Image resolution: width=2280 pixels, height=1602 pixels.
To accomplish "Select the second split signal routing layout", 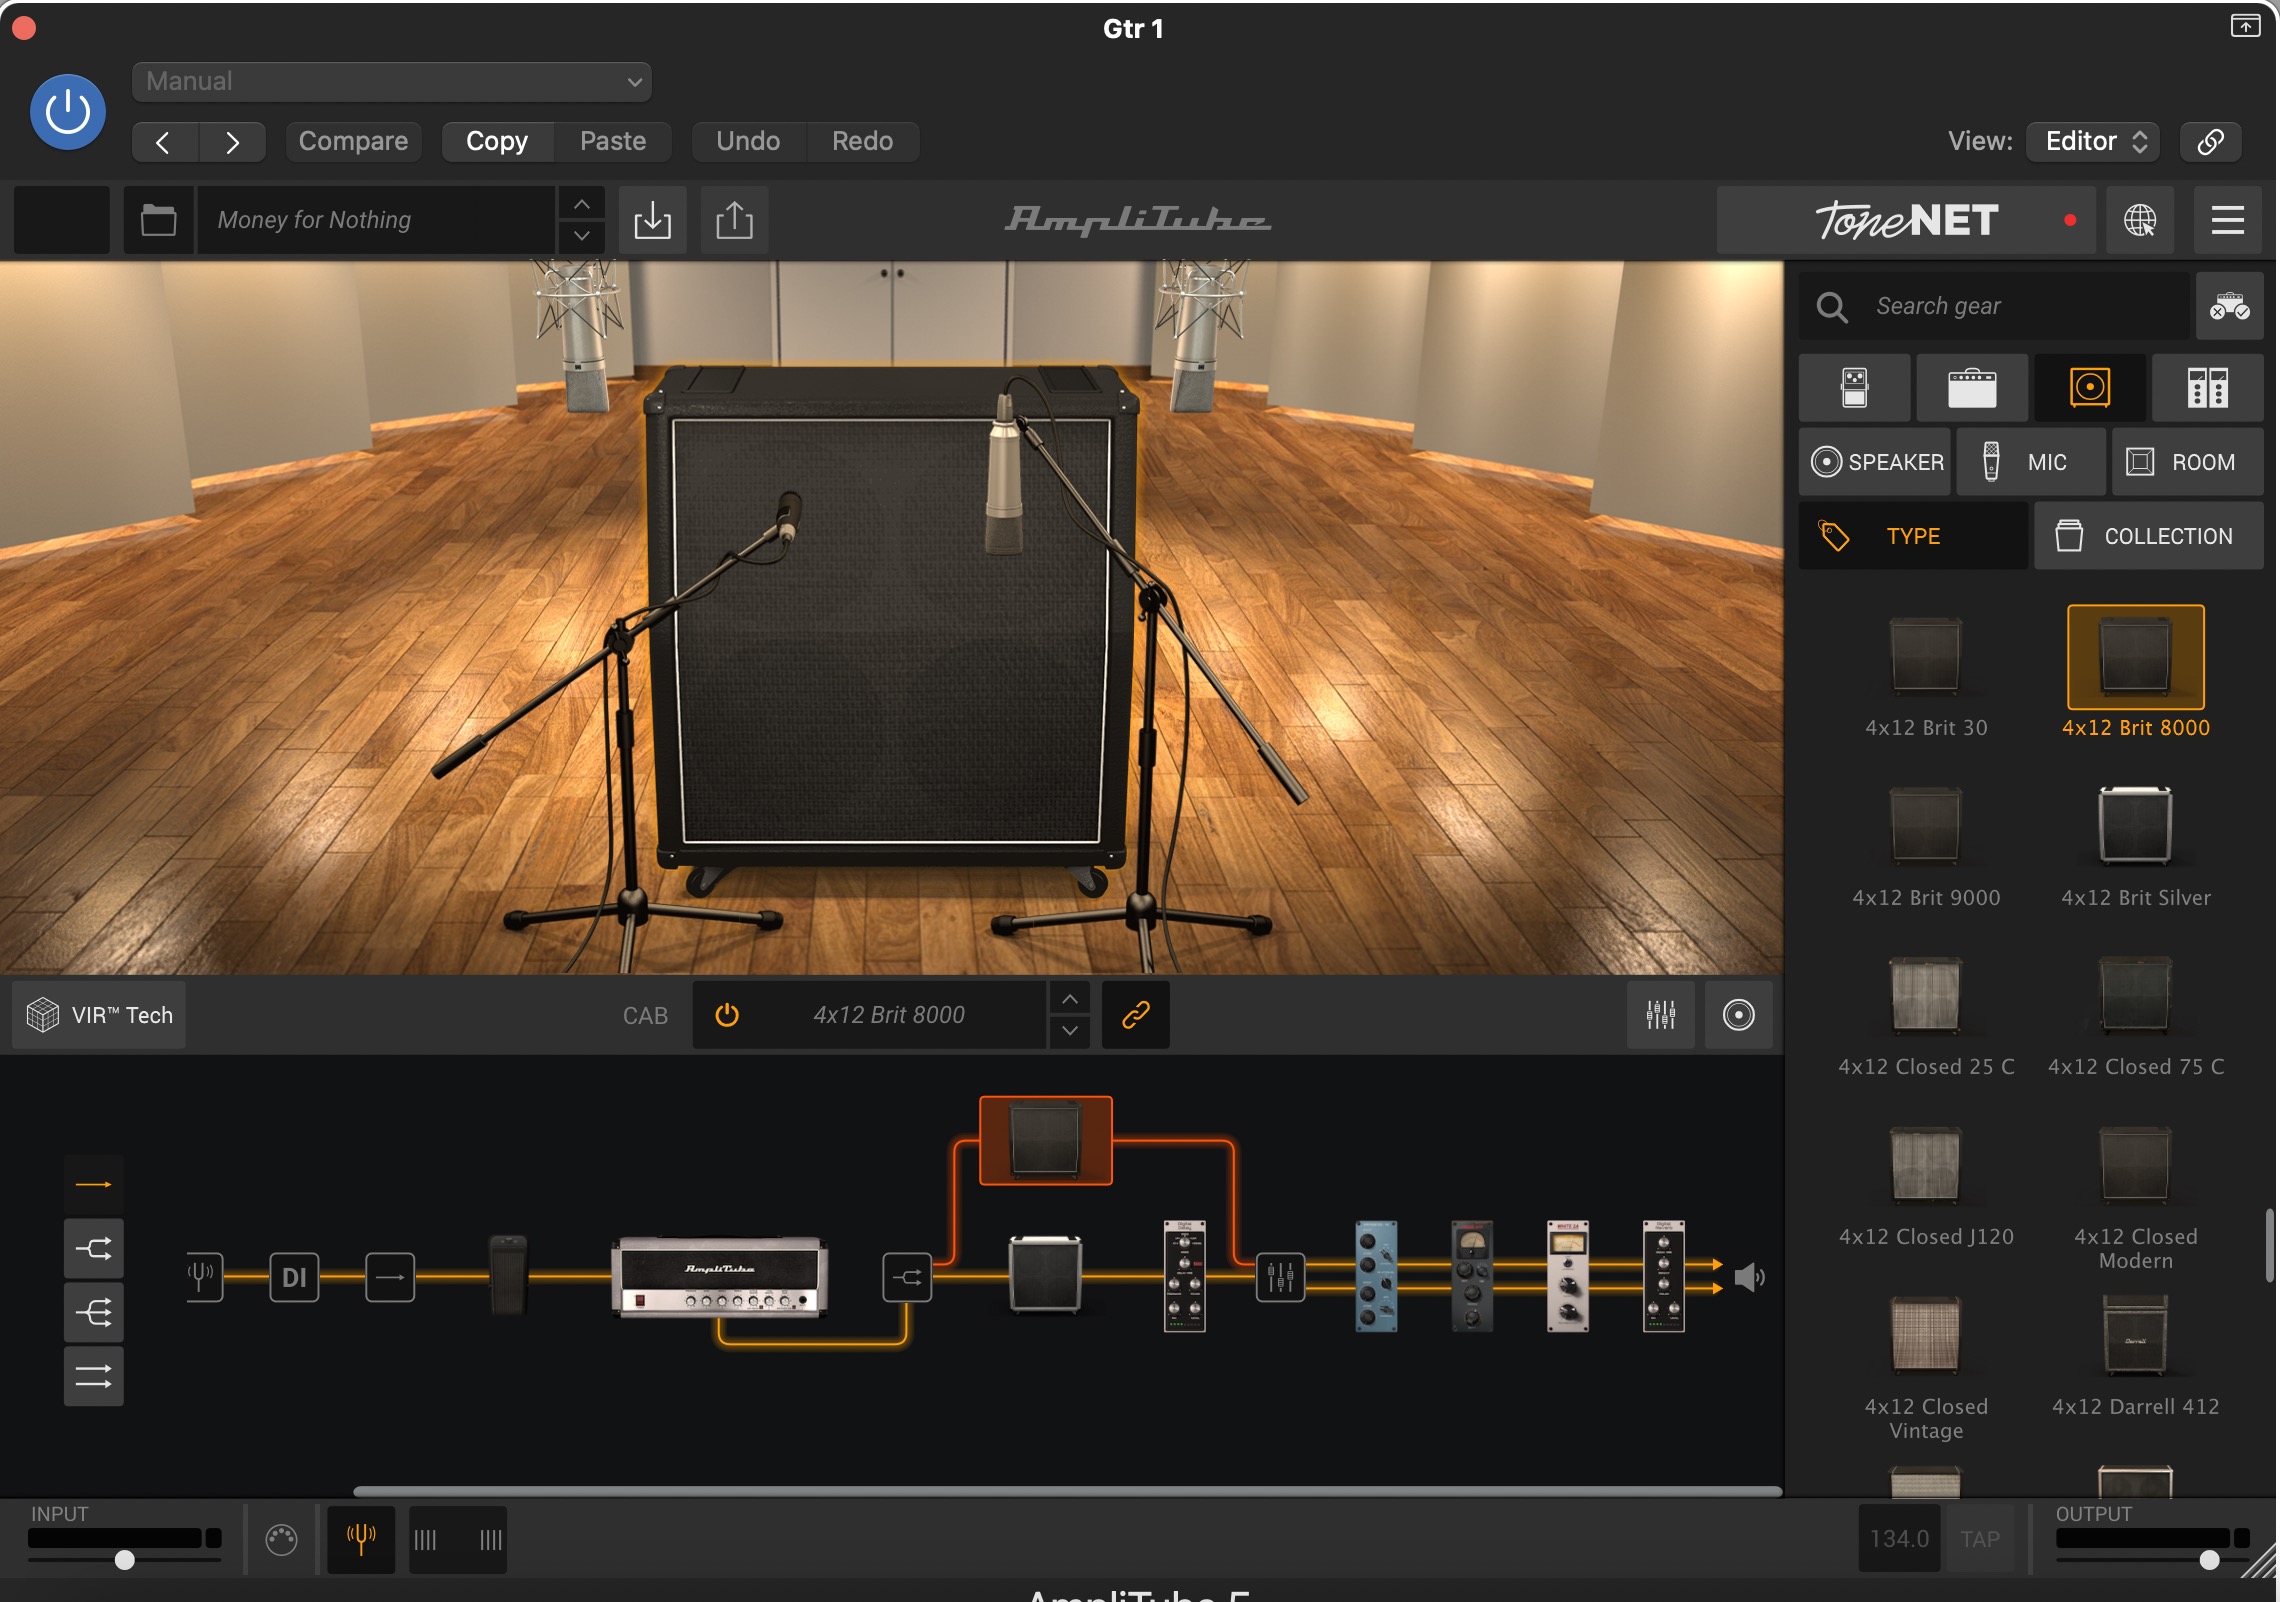I will tap(94, 1249).
